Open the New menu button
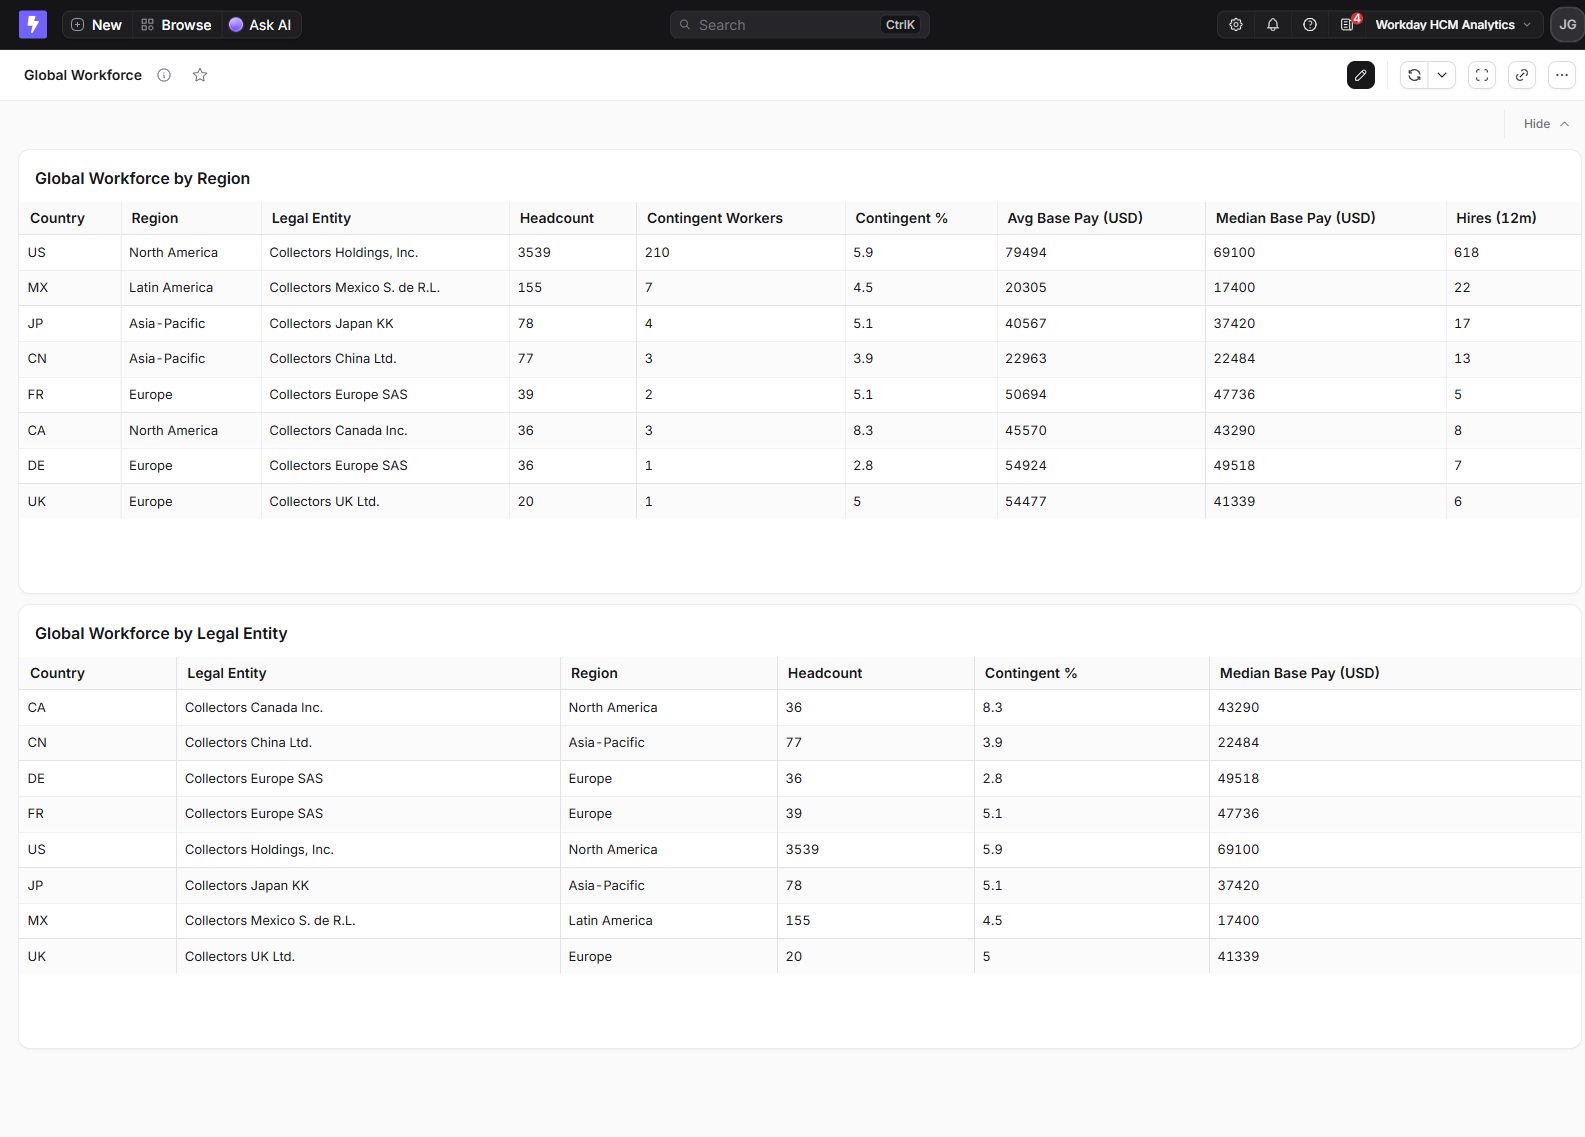The height and width of the screenshot is (1137, 1585). (x=96, y=25)
